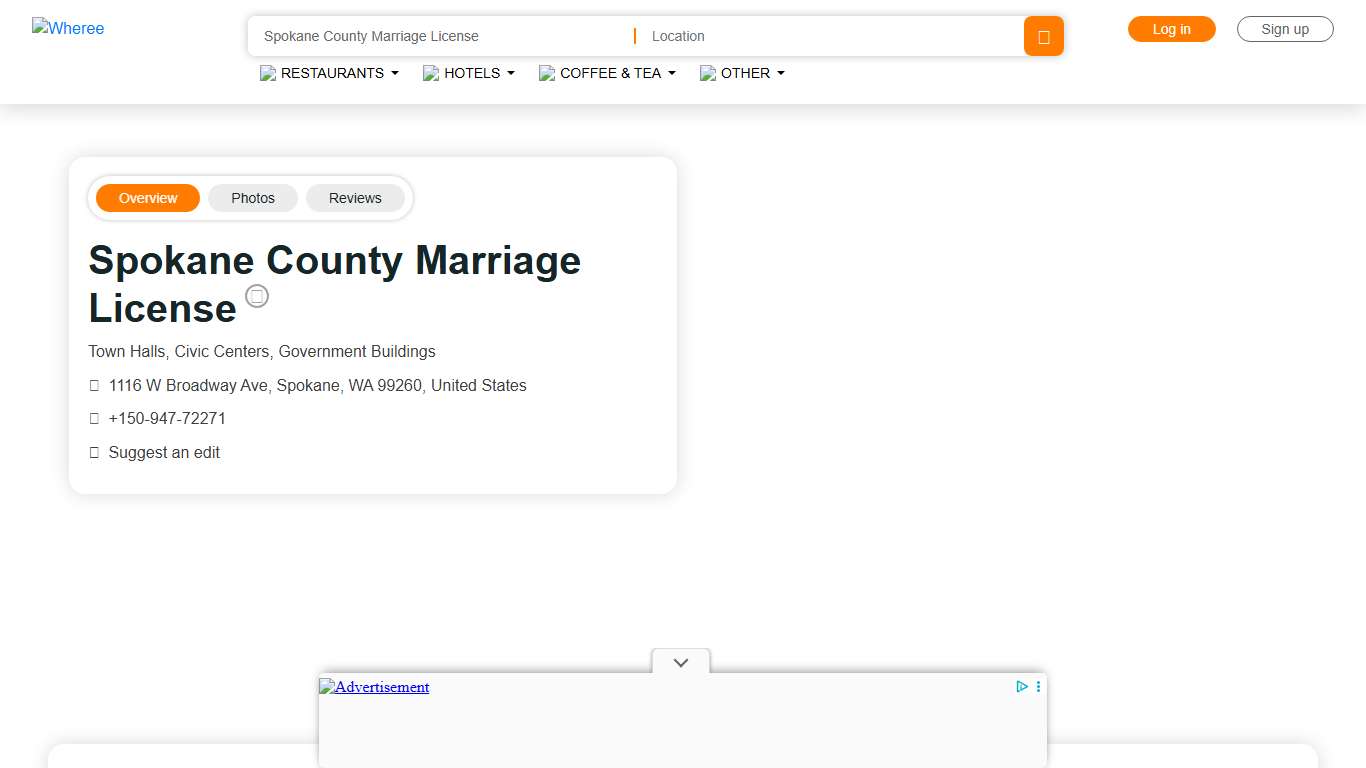Click the downward chevron to expand more details
Screen dimensions: 1366x768
pos(680,662)
